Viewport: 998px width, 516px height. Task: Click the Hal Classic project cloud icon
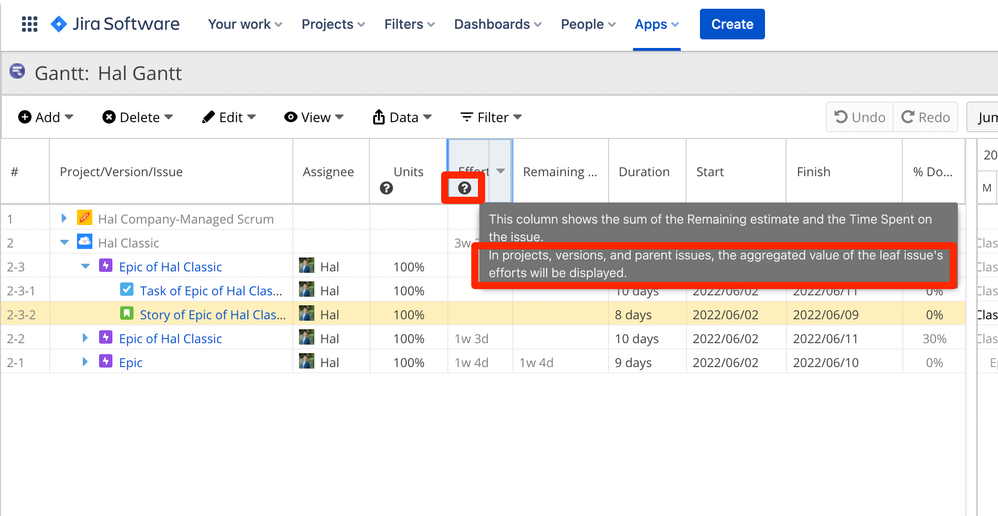point(84,242)
